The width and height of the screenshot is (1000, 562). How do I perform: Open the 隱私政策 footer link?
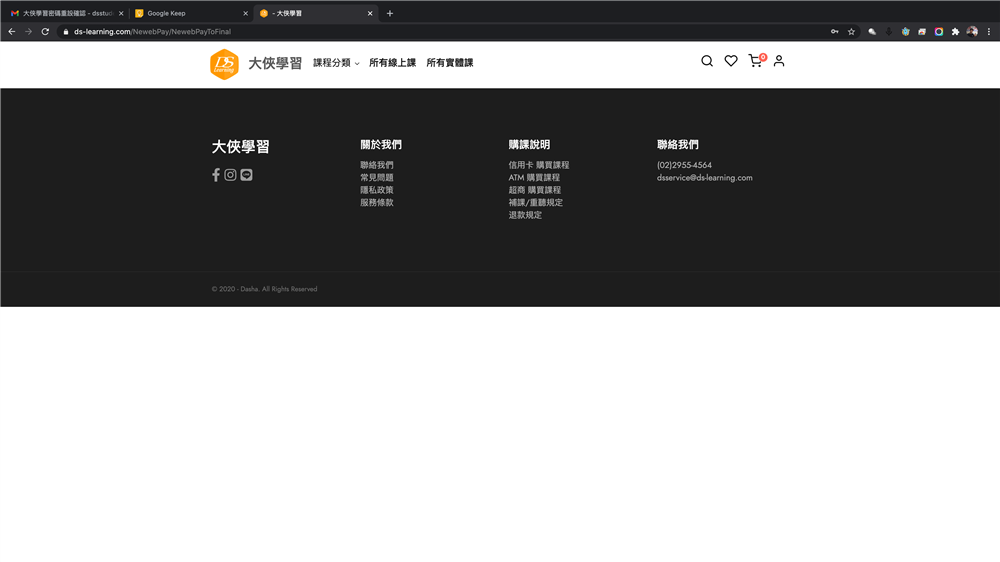point(377,190)
